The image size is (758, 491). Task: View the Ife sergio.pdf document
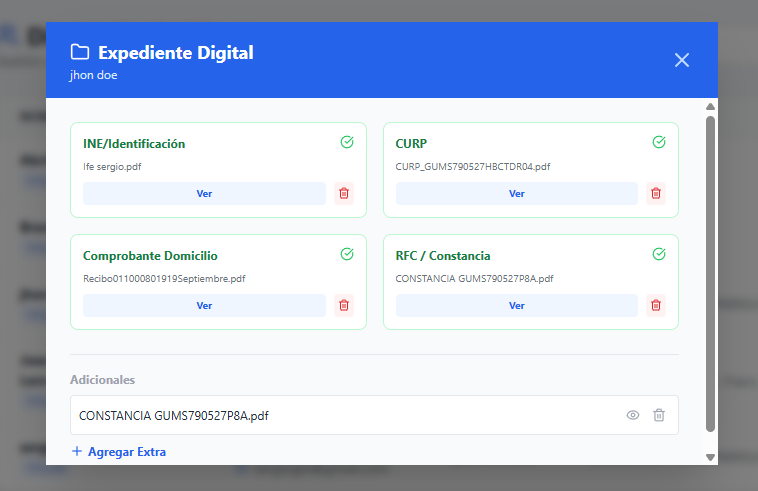204,193
